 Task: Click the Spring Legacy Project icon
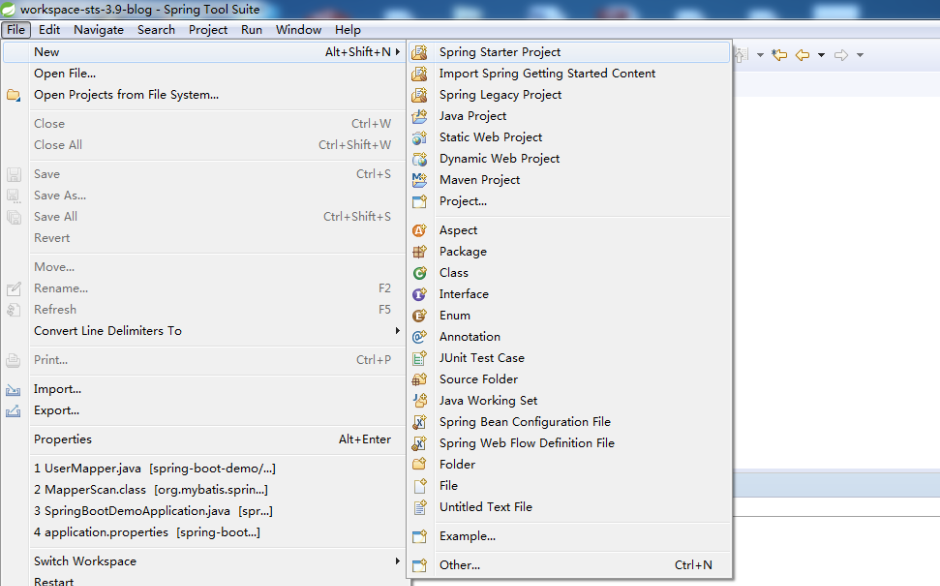[420, 95]
